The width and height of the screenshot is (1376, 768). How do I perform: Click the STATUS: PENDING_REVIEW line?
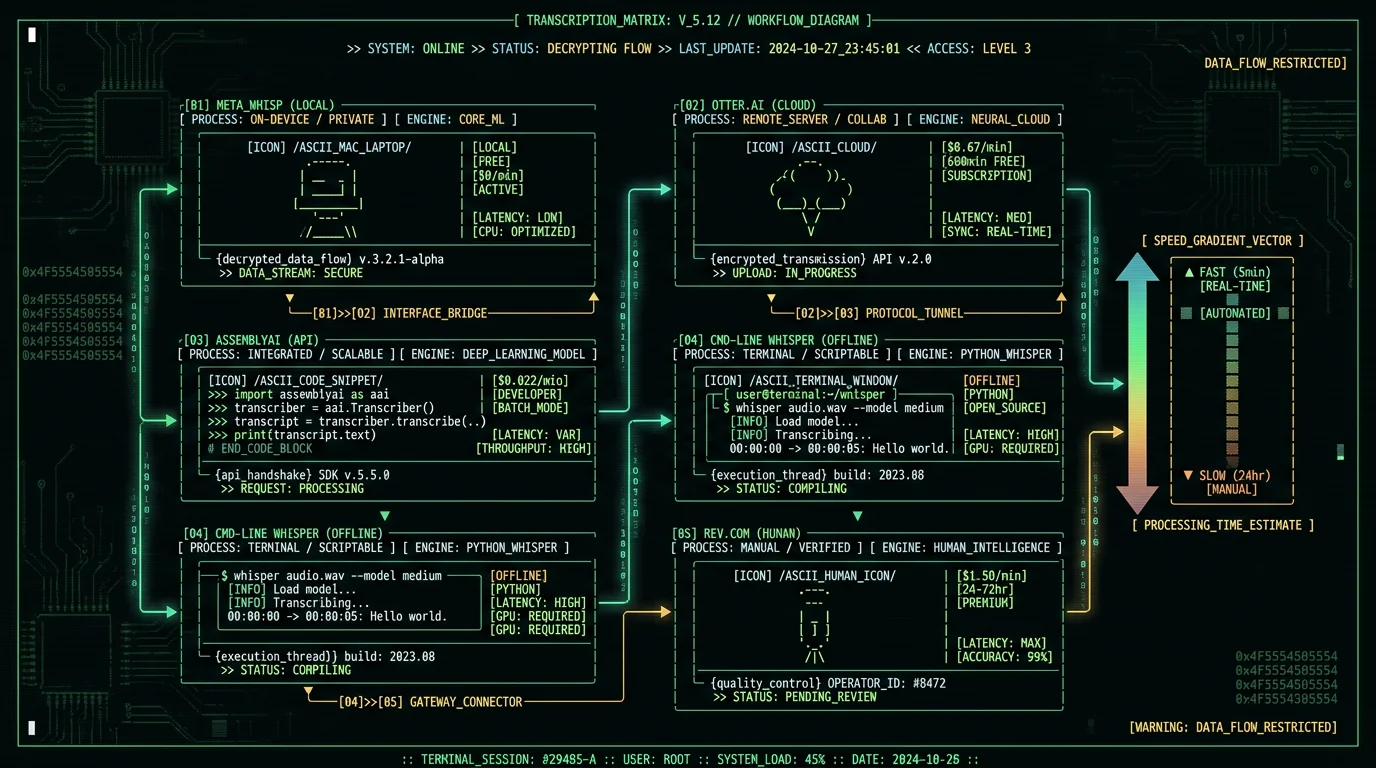(x=795, y=697)
